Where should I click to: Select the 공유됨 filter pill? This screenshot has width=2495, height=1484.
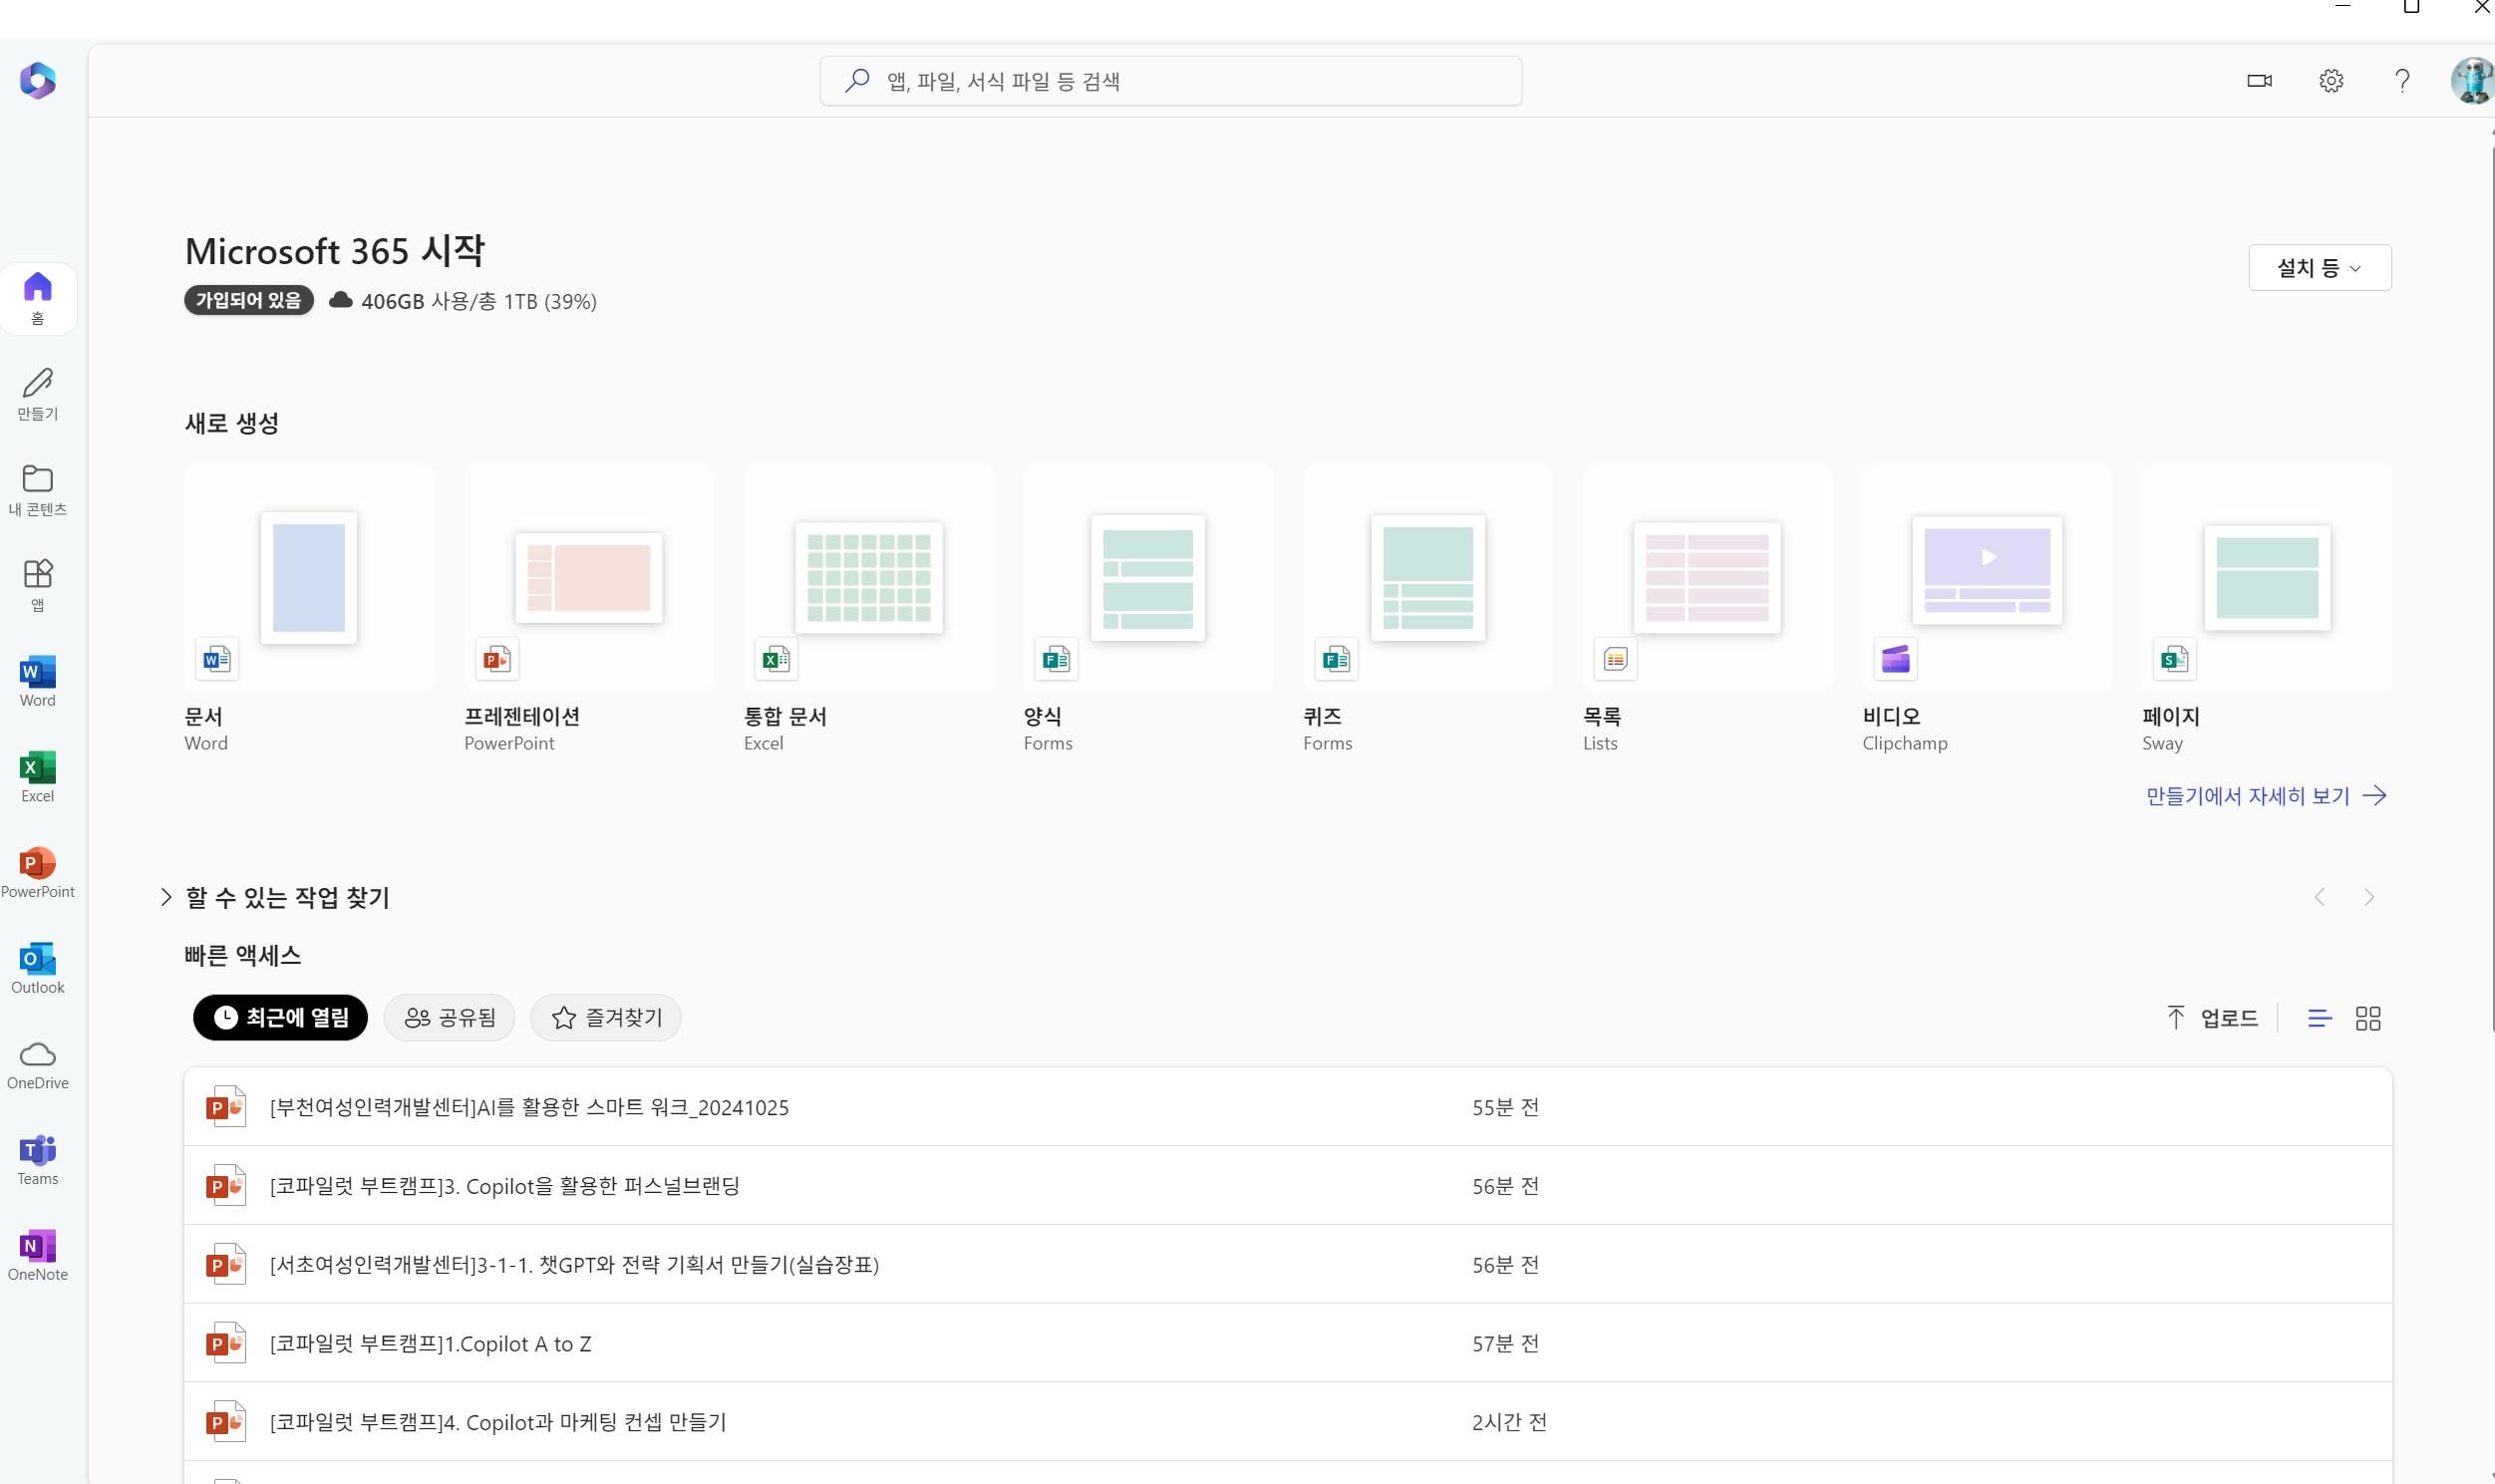[x=449, y=1017]
